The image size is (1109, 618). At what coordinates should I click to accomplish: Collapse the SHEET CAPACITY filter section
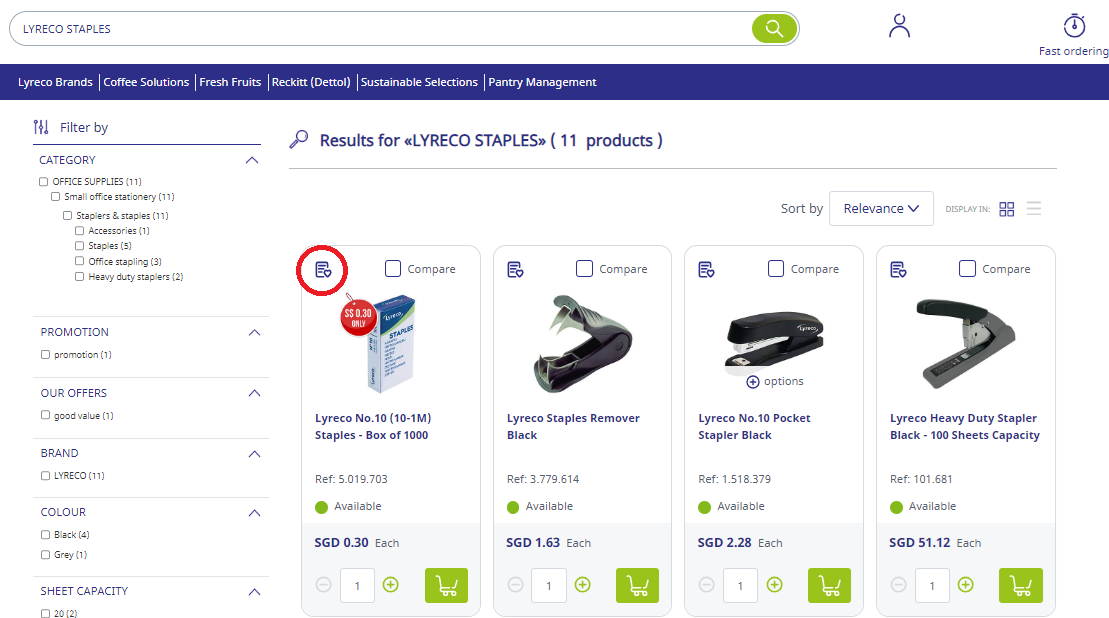[x=255, y=591]
